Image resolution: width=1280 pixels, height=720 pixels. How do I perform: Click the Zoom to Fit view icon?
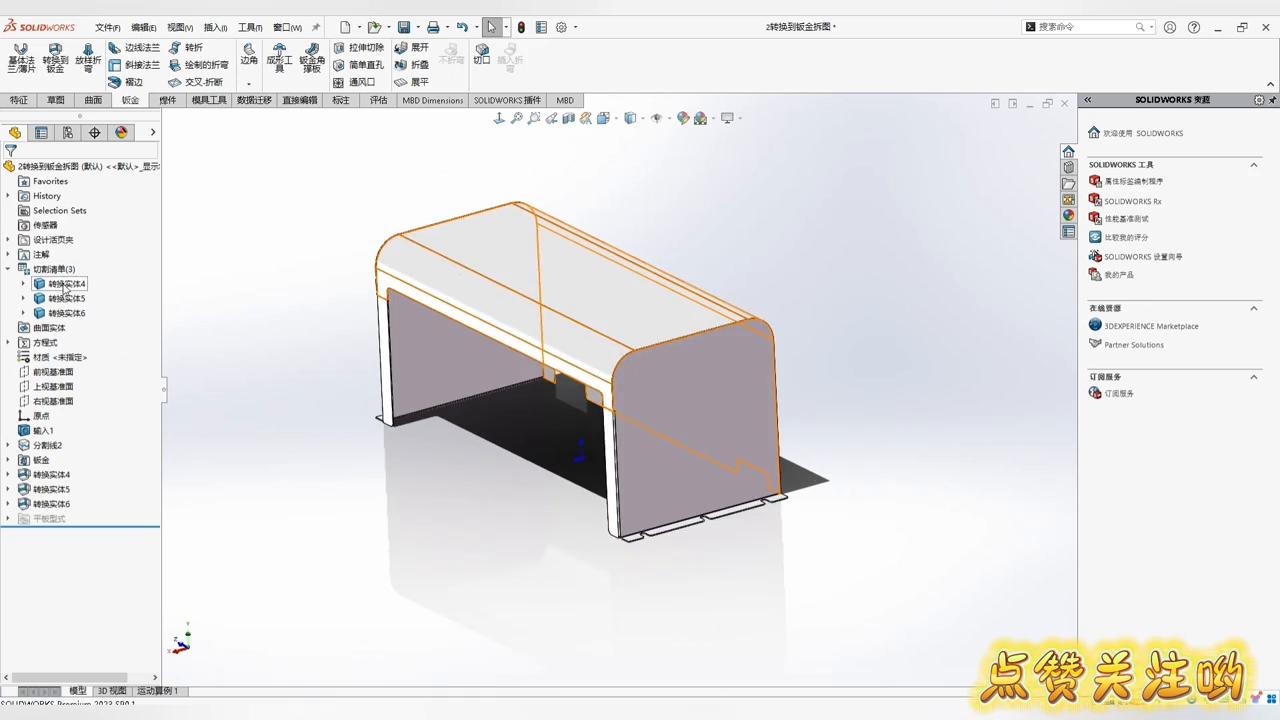517,118
